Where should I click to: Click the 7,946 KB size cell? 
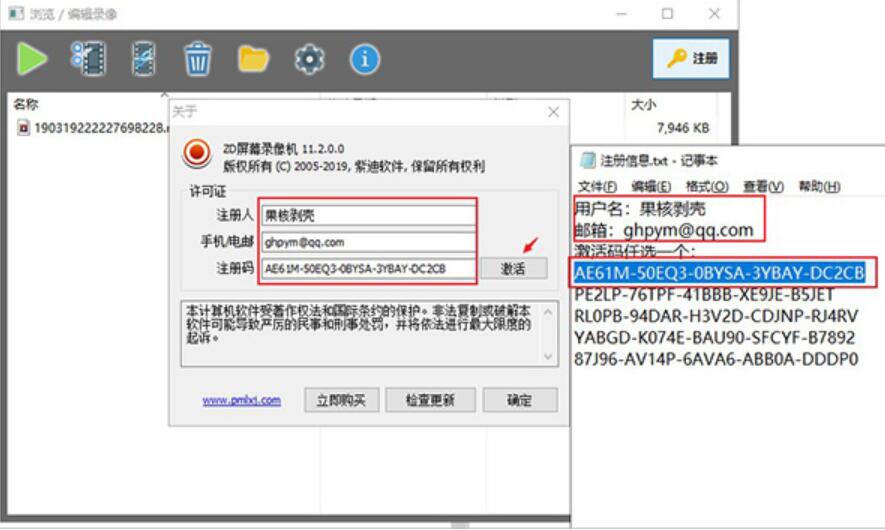(682, 128)
